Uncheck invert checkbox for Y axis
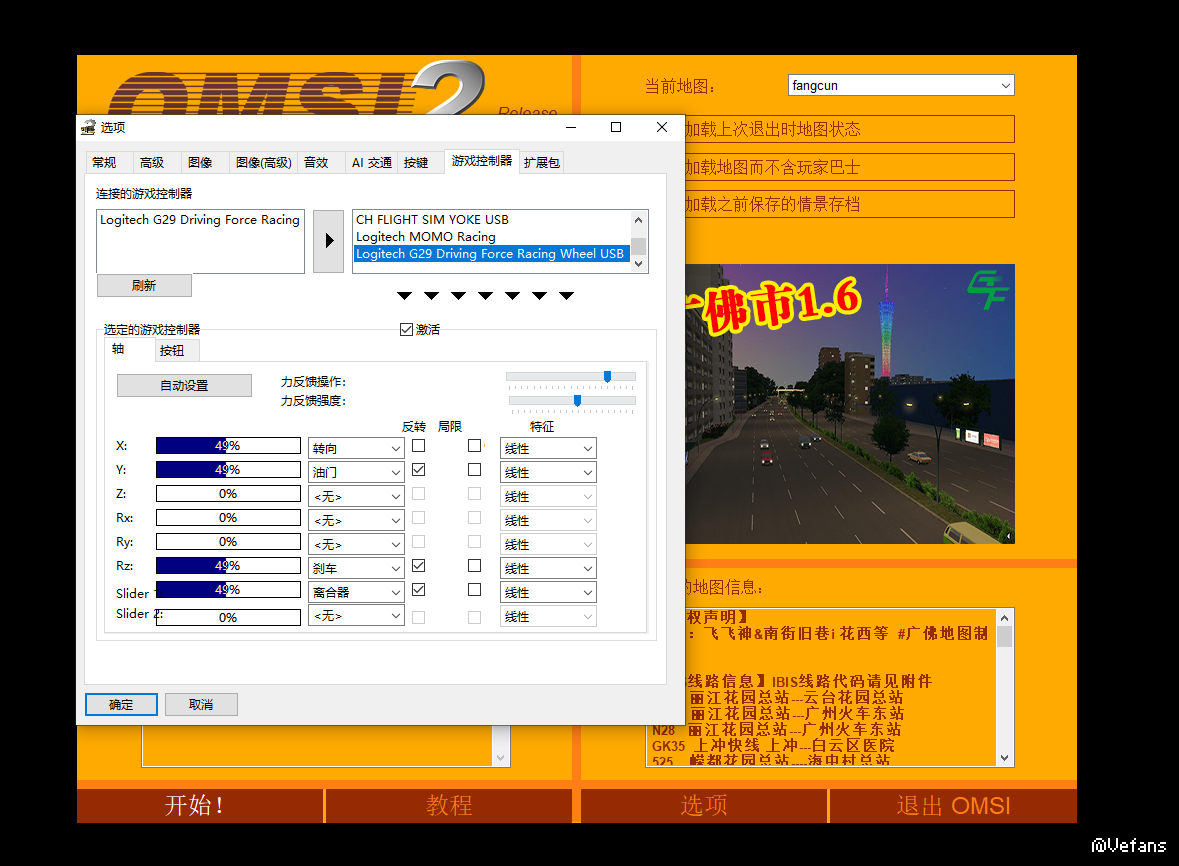The width and height of the screenshot is (1179, 866). (419, 470)
